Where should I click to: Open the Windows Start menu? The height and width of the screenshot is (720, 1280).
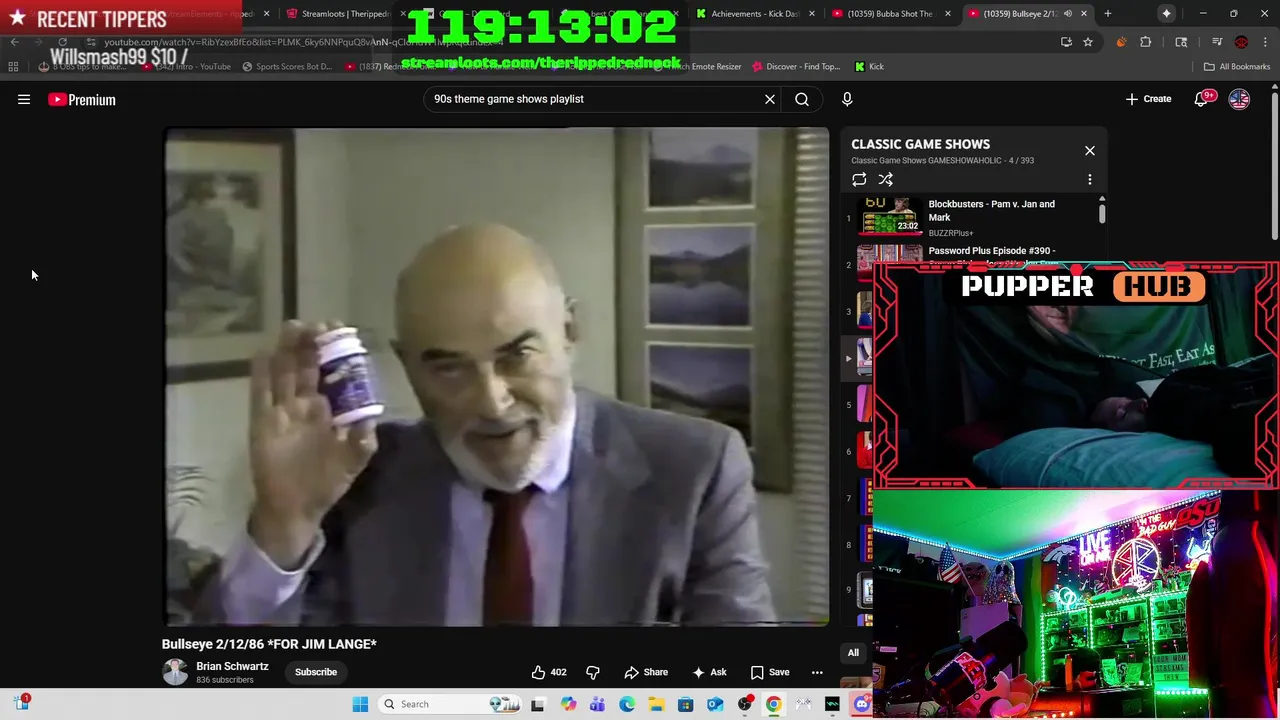(361, 704)
